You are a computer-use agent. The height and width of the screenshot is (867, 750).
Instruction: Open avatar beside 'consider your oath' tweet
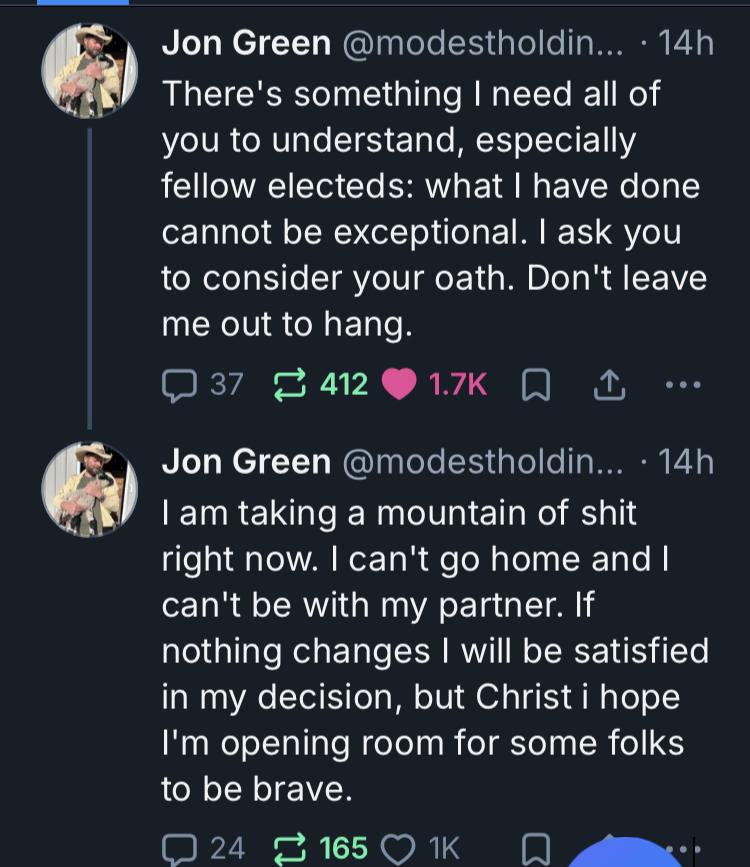click(89, 71)
